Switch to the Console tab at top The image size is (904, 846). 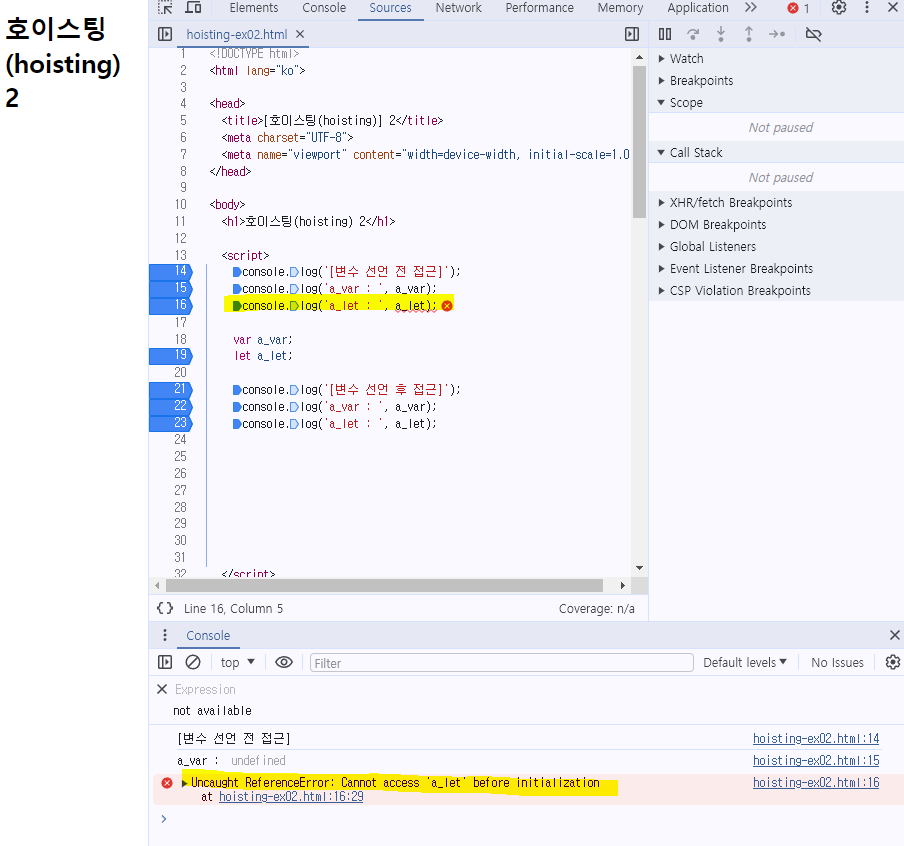324,8
